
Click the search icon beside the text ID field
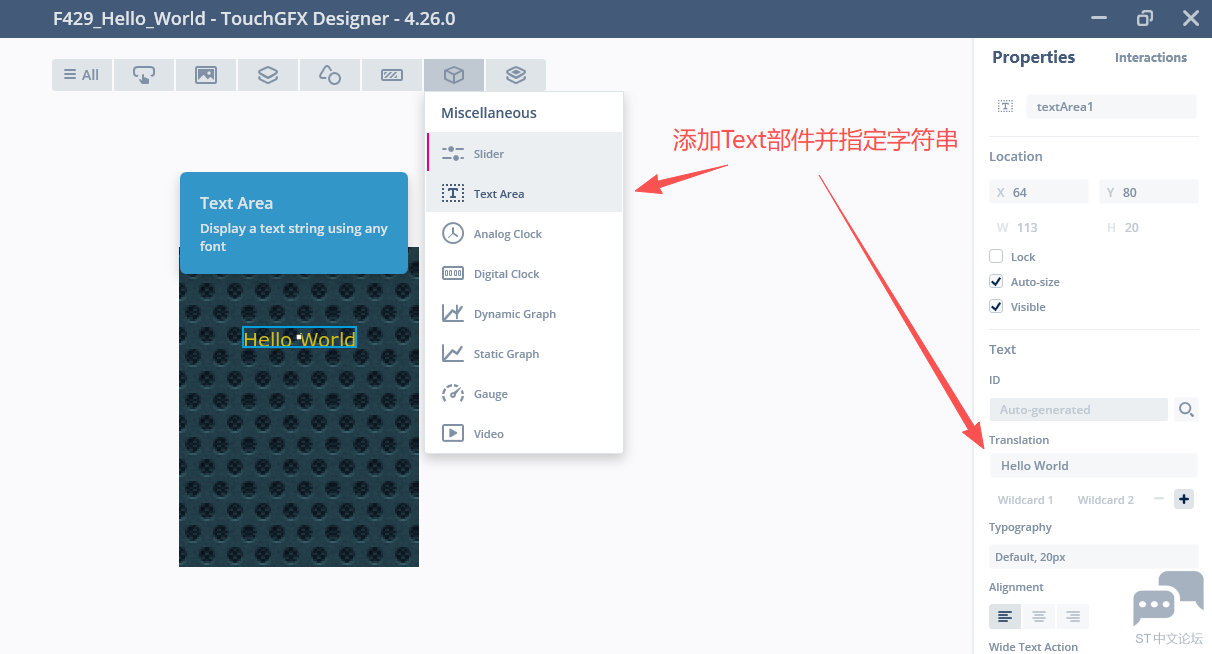[x=1186, y=409]
